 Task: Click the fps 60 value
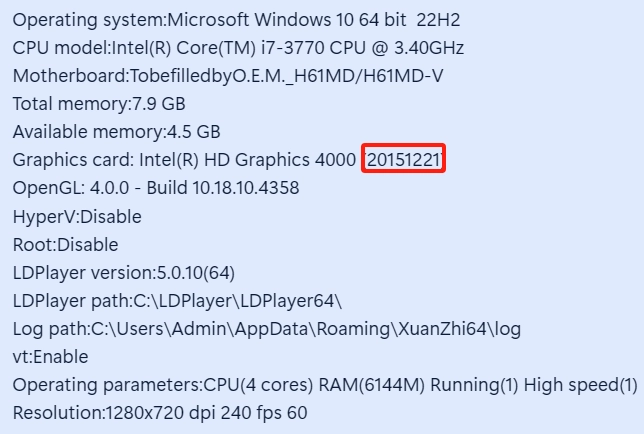coord(281,413)
